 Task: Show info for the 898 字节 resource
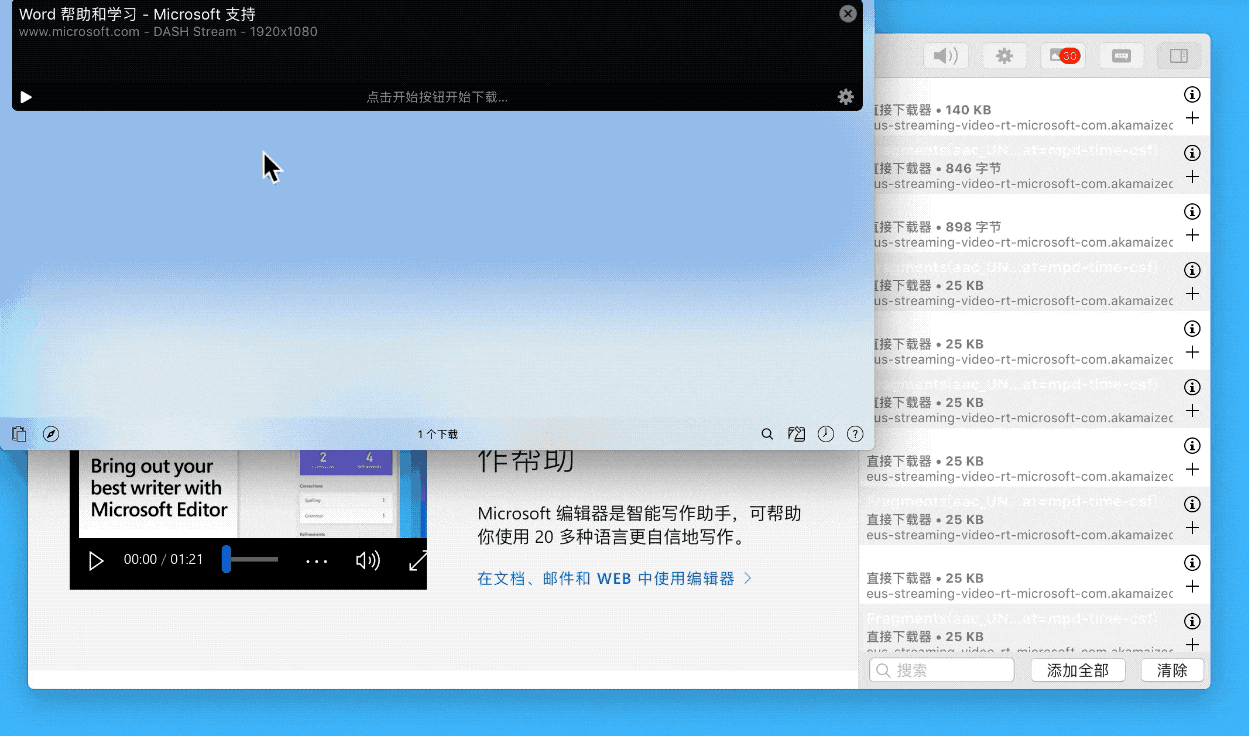1192,212
